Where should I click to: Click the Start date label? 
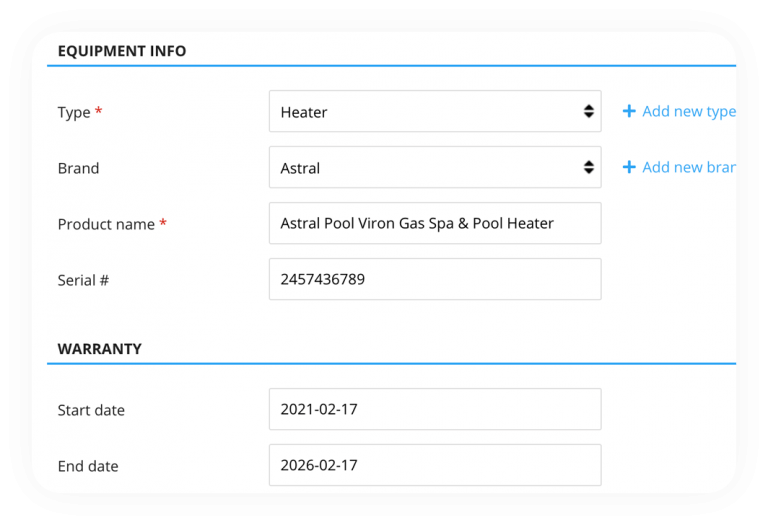point(91,411)
